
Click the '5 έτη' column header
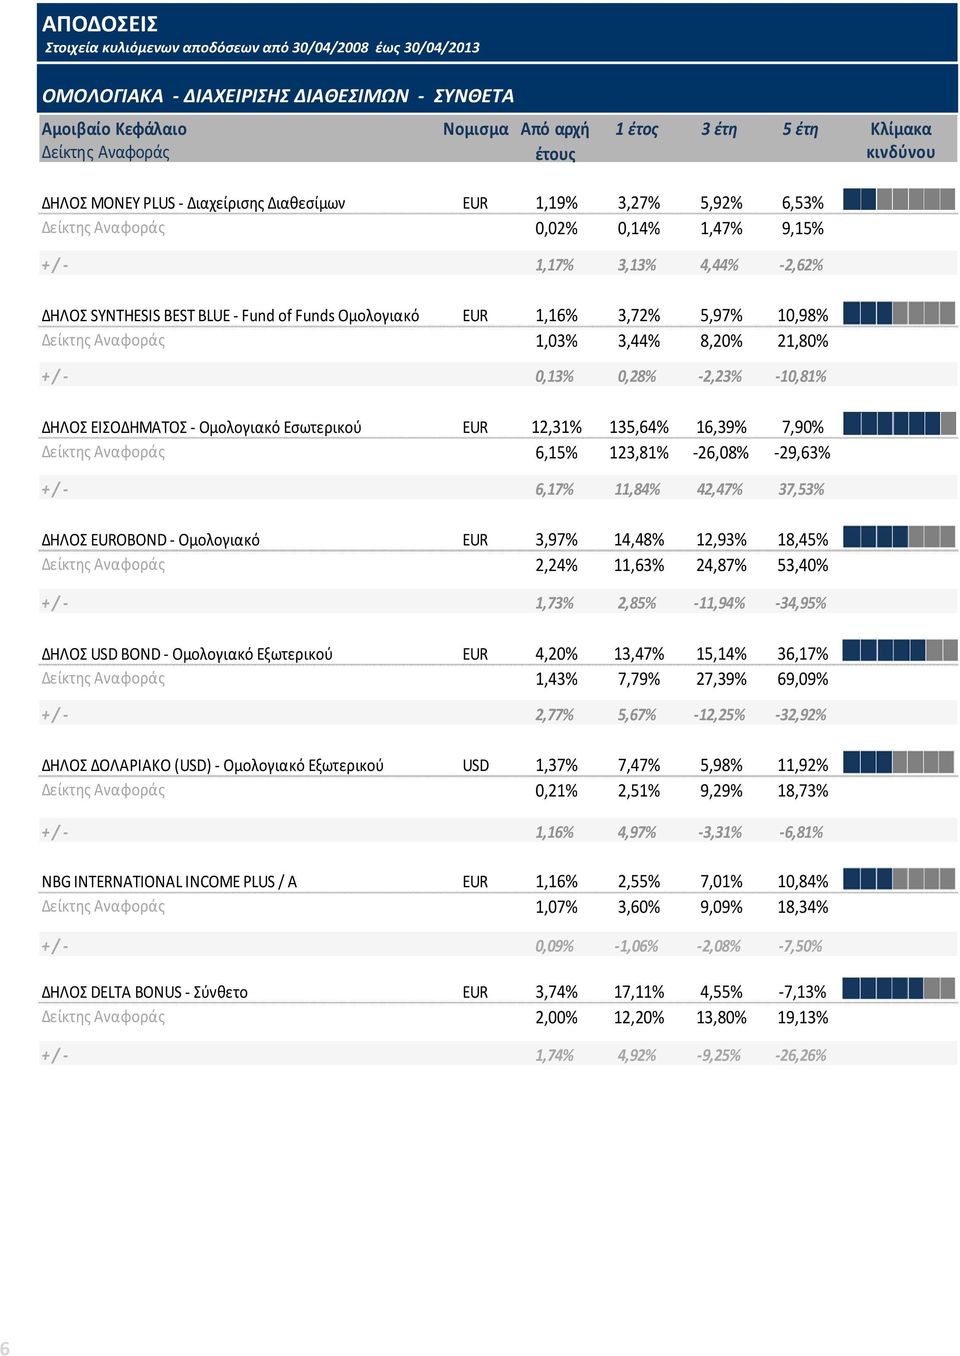coord(800,129)
